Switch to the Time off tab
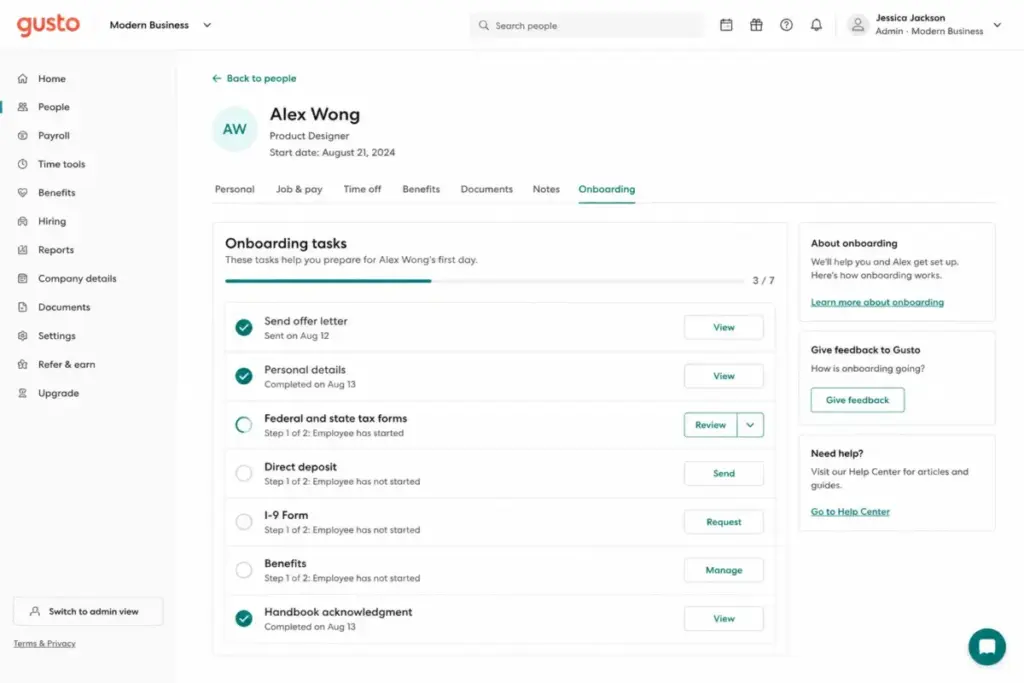1024x683 pixels. 362,189
